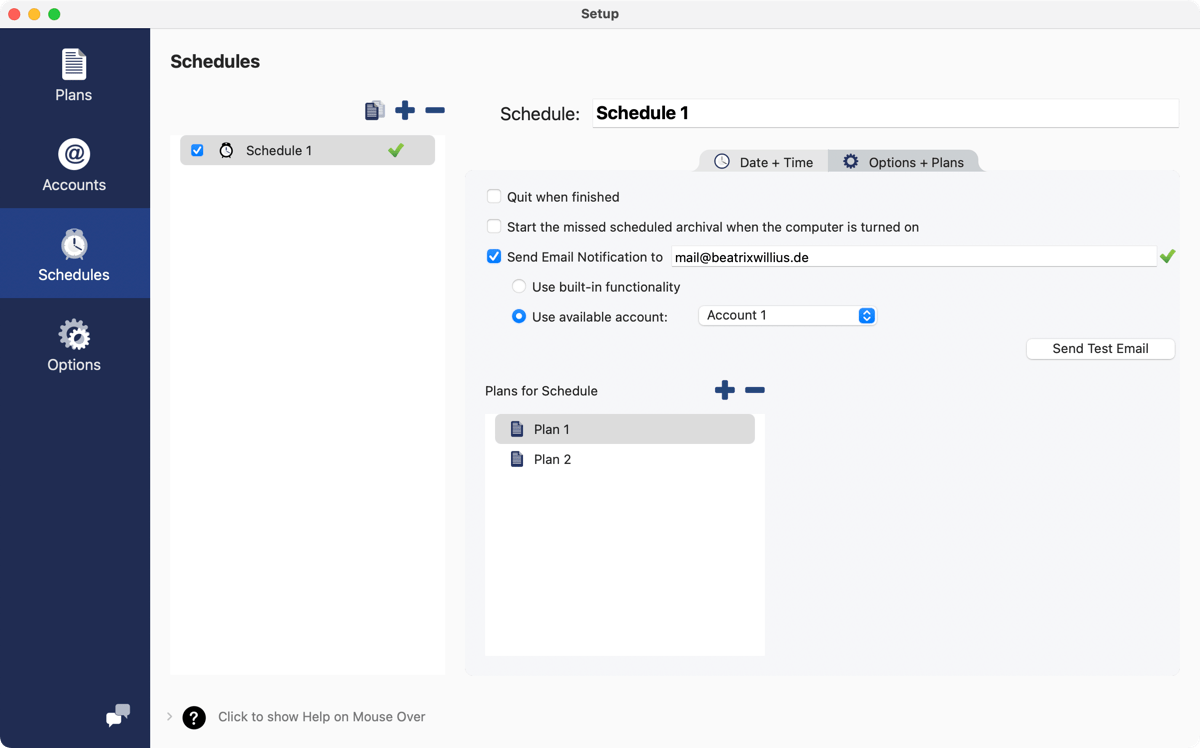Disable Schedule 1 checkbox in list
Screen dimensions: 1200x748
[197, 150]
